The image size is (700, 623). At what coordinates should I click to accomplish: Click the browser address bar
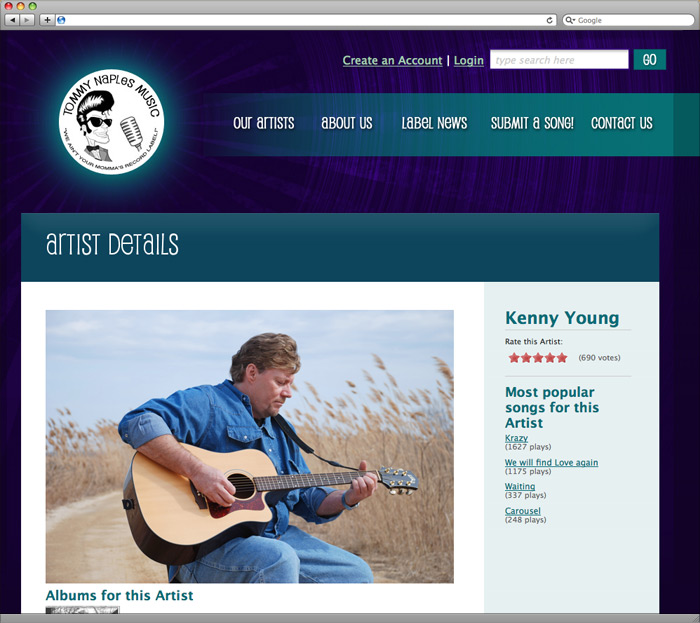(305, 20)
